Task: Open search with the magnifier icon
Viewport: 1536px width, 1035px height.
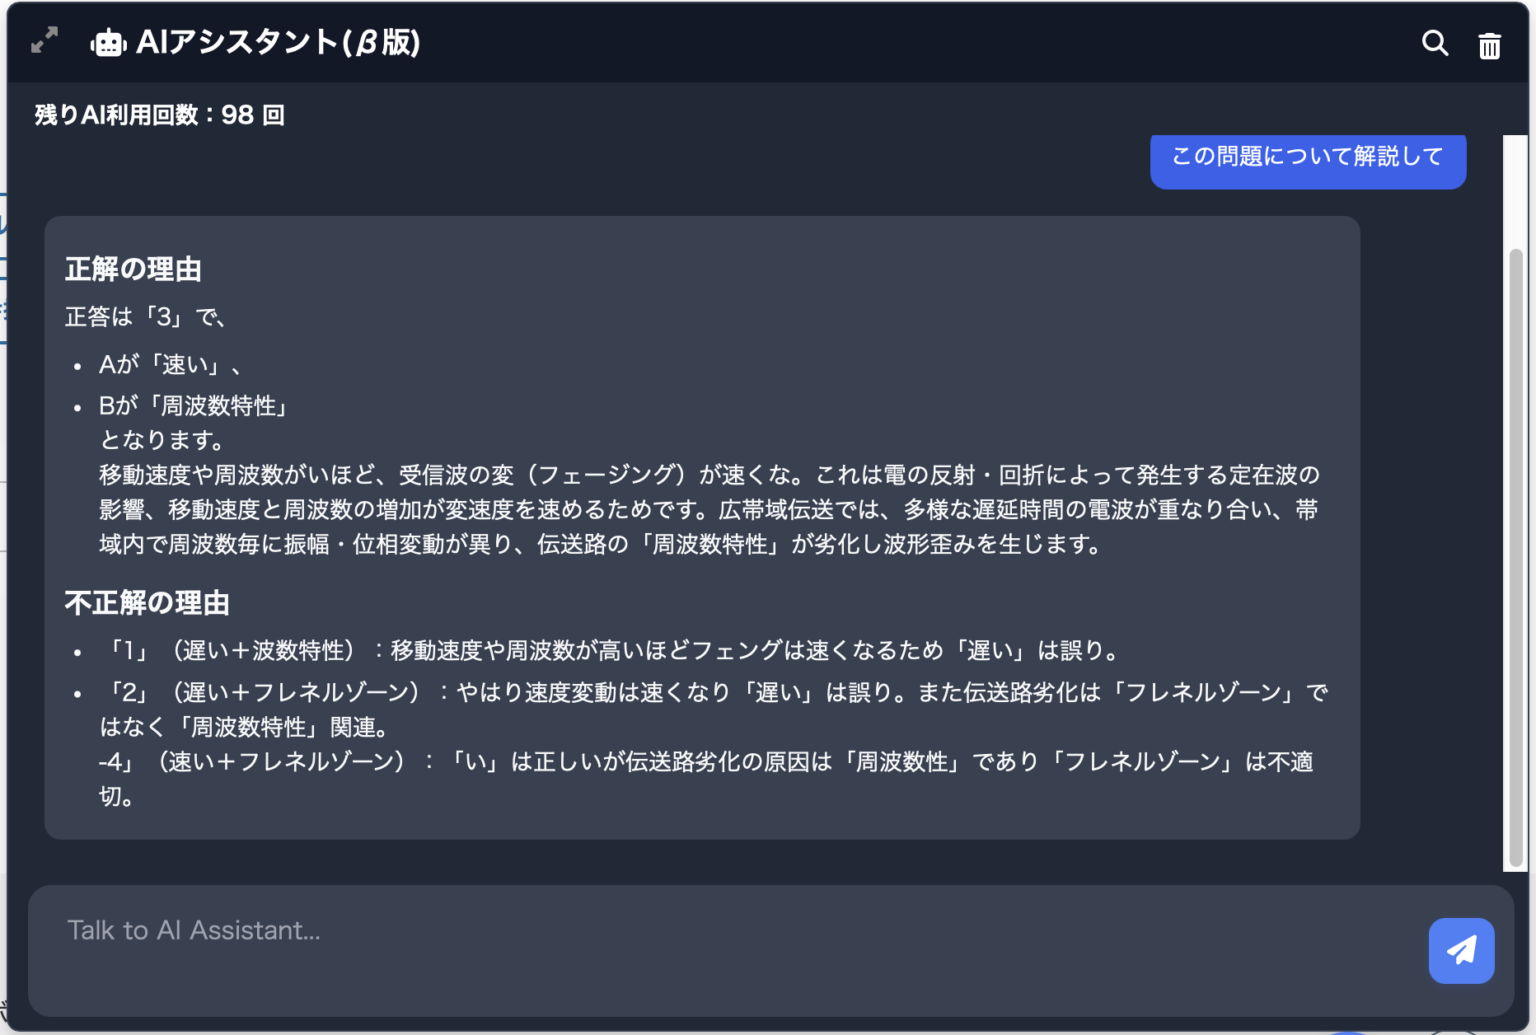Action: point(1435,43)
